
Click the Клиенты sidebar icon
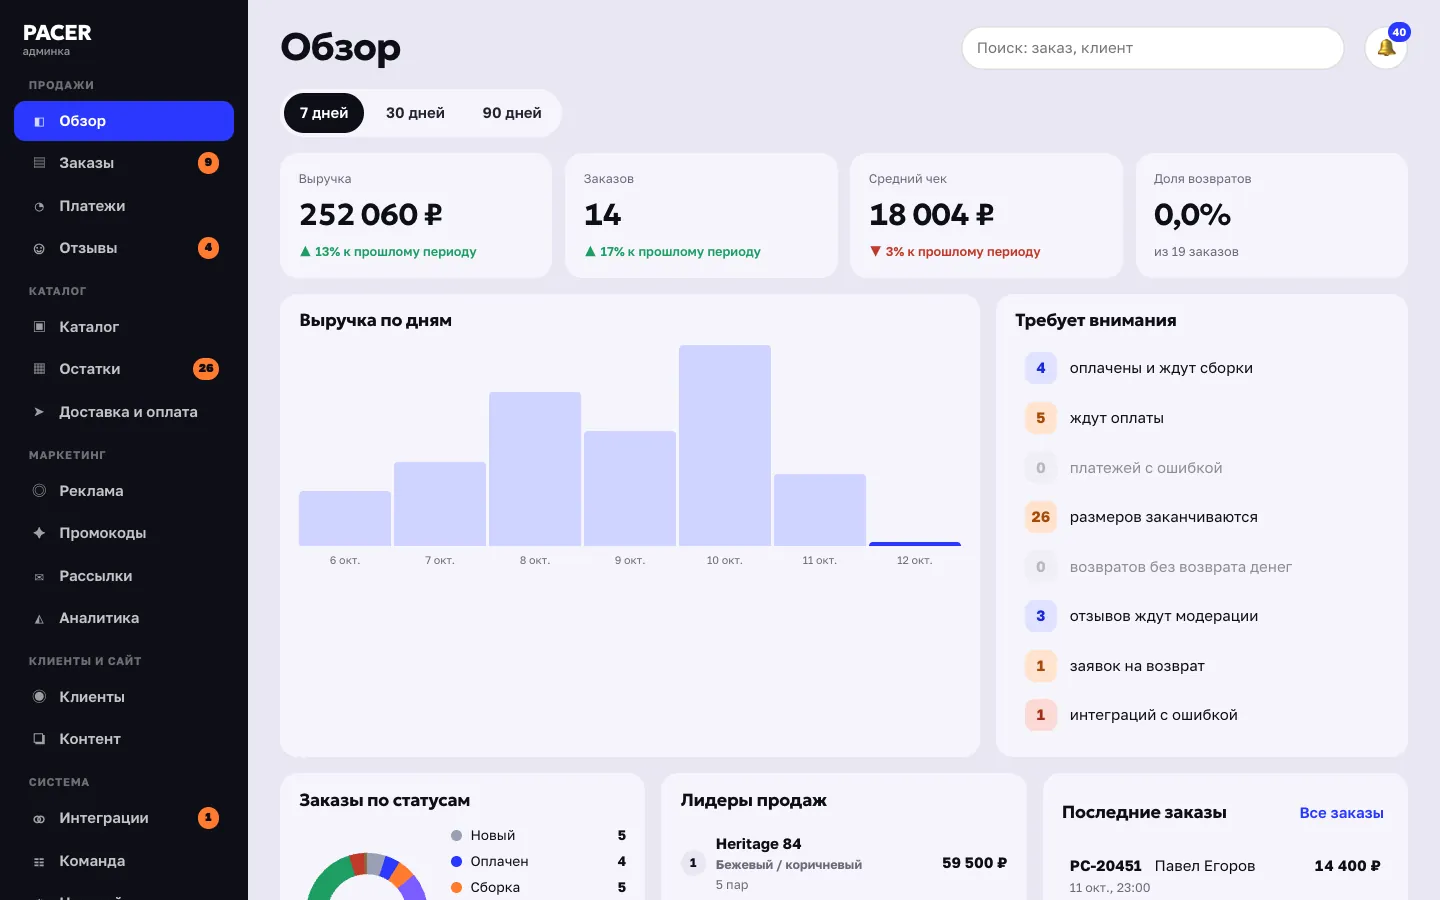(39, 697)
